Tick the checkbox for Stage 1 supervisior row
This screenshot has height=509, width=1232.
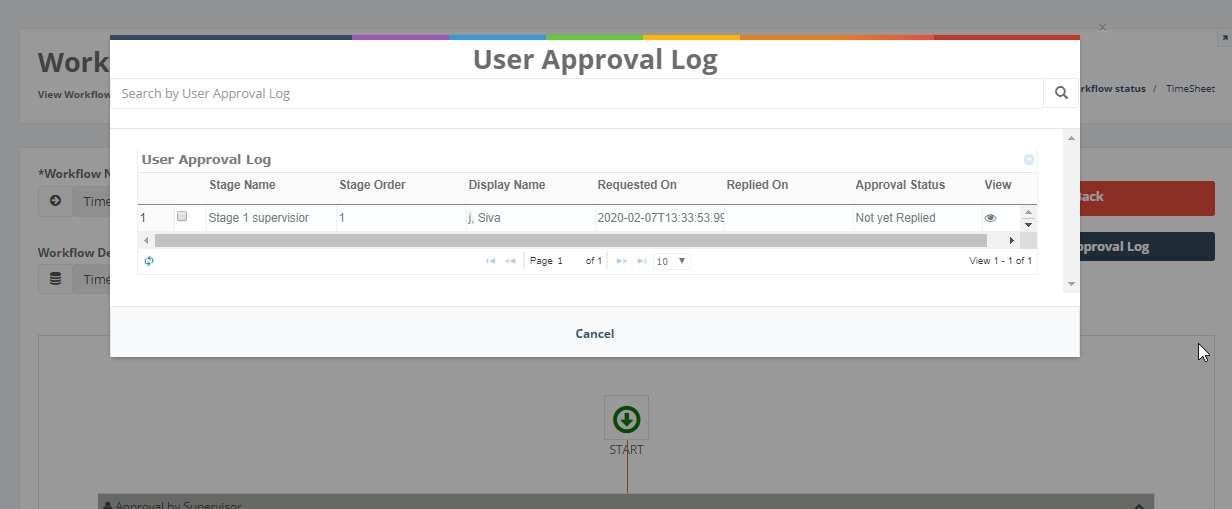(182, 216)
